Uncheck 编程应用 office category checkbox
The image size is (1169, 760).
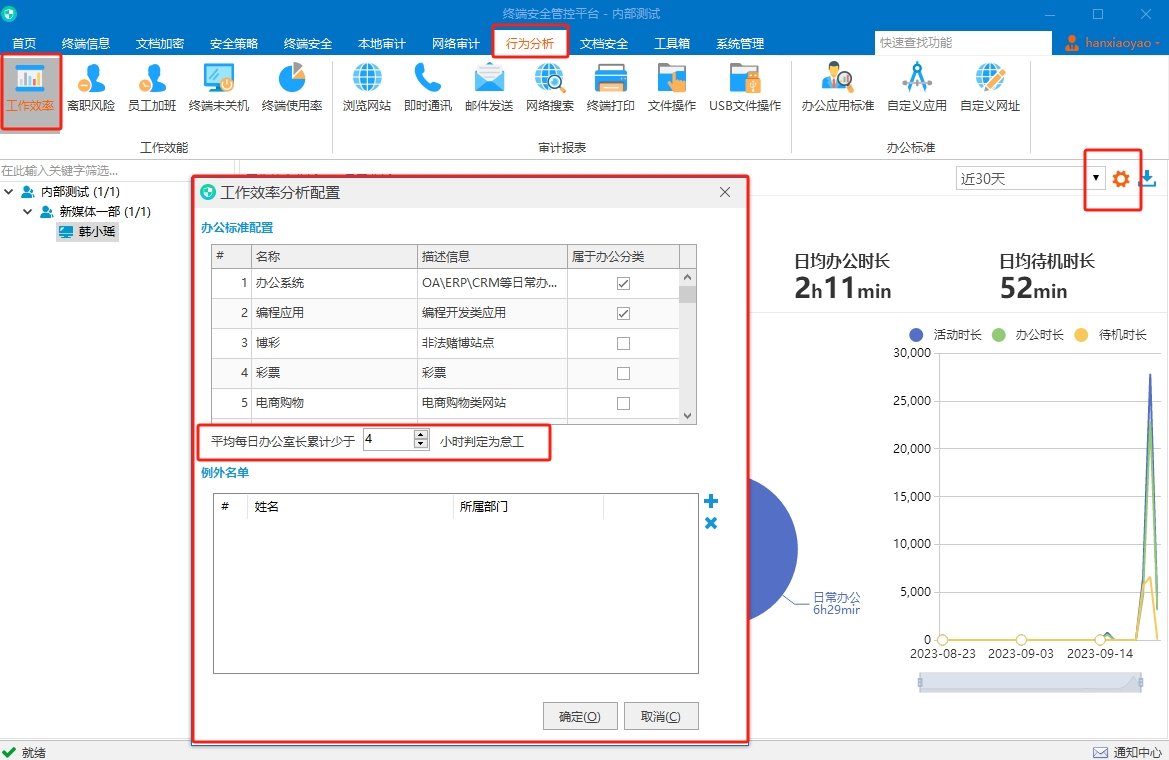(x=623, y=313)
